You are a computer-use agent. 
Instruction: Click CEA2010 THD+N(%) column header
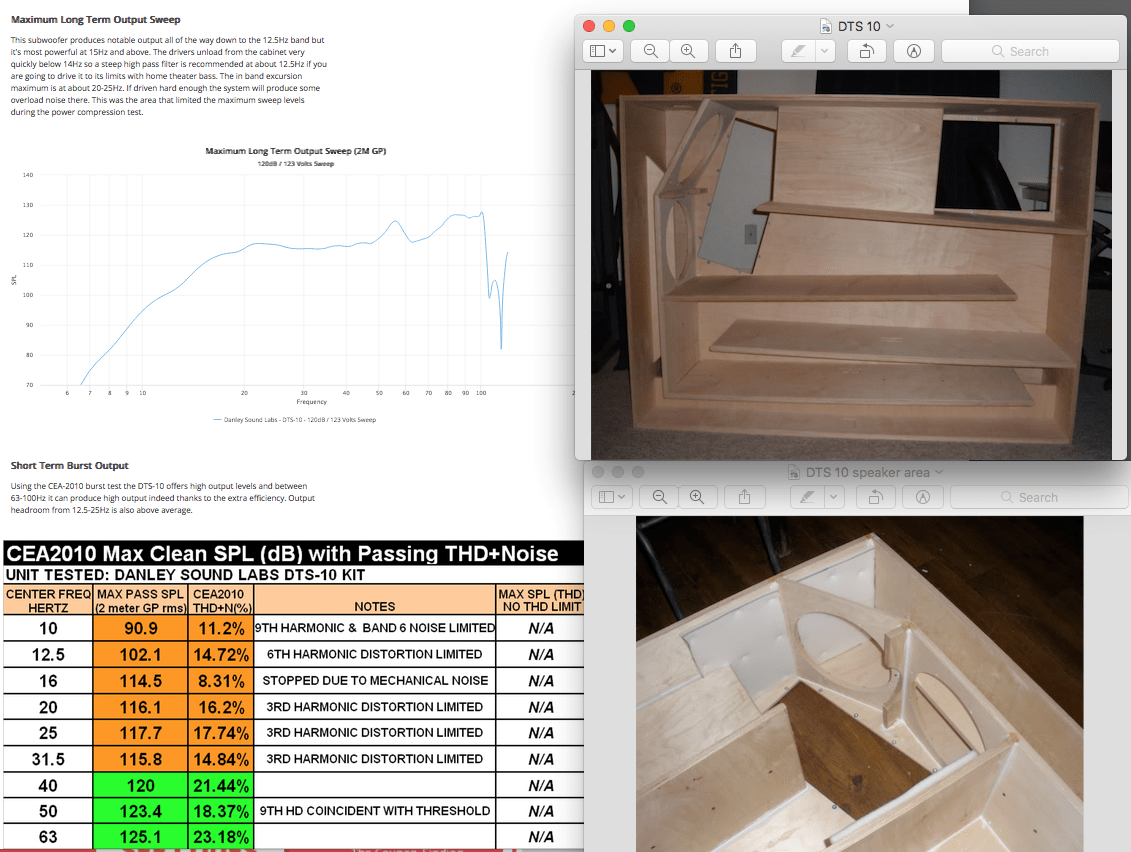pyautogui.click(x=221, y=600)
